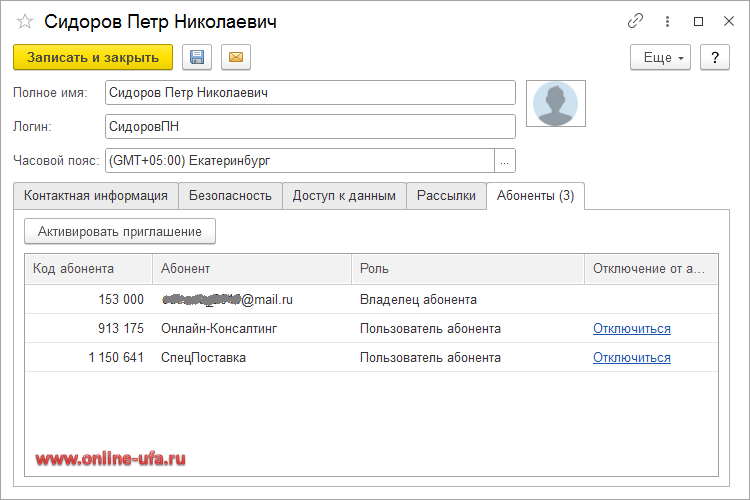This screenshot has height=500, width=750.
Task: Click Записать и закрыть button
Action: click(x=93, y=57)
